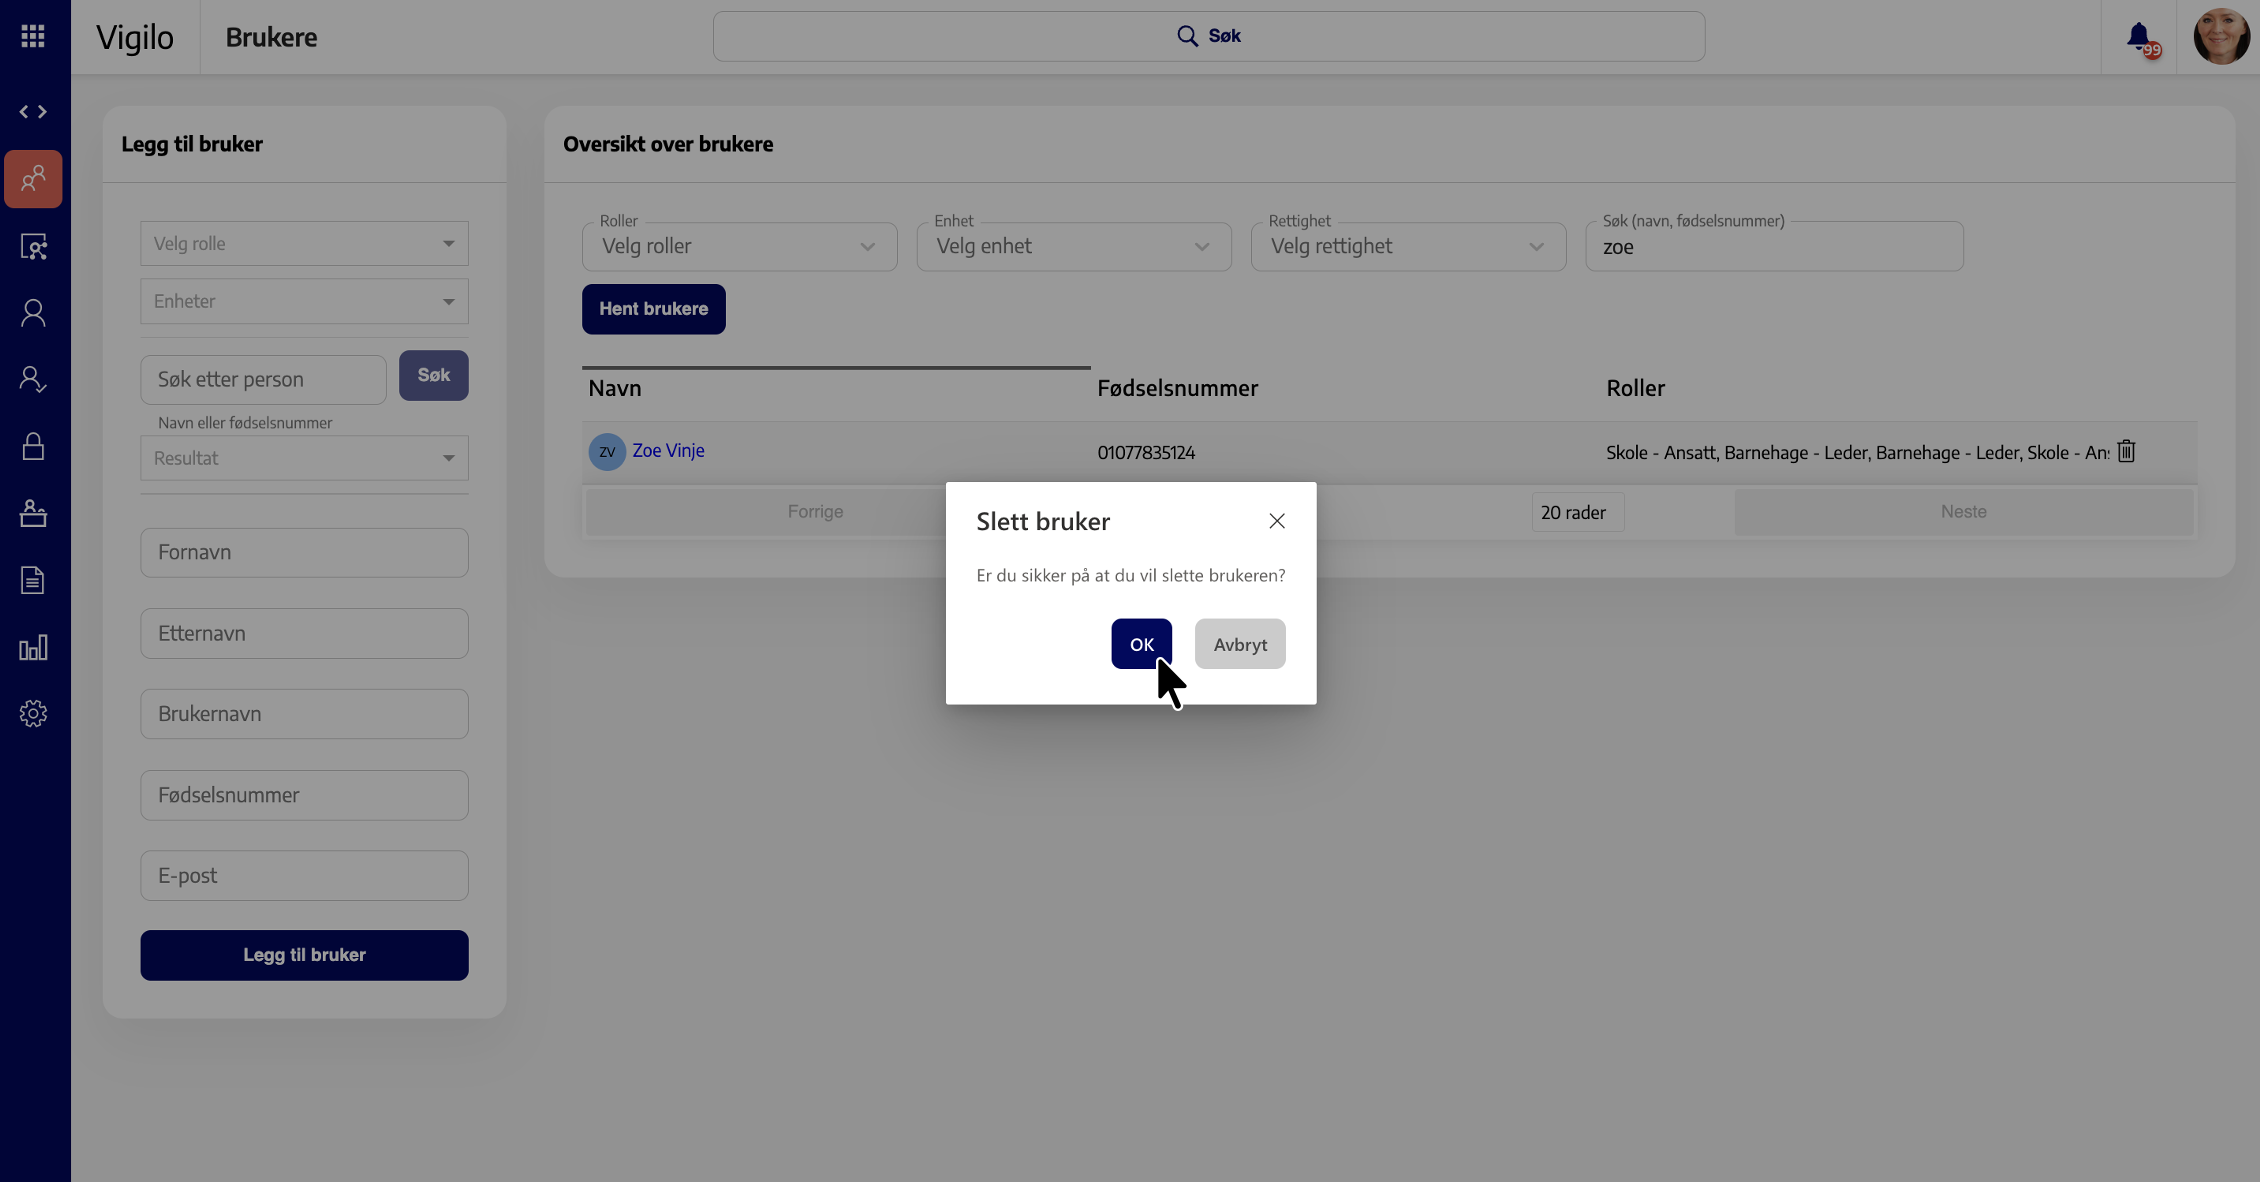
Task: Click the ZV avatar circle
Action: click(607, 452)
